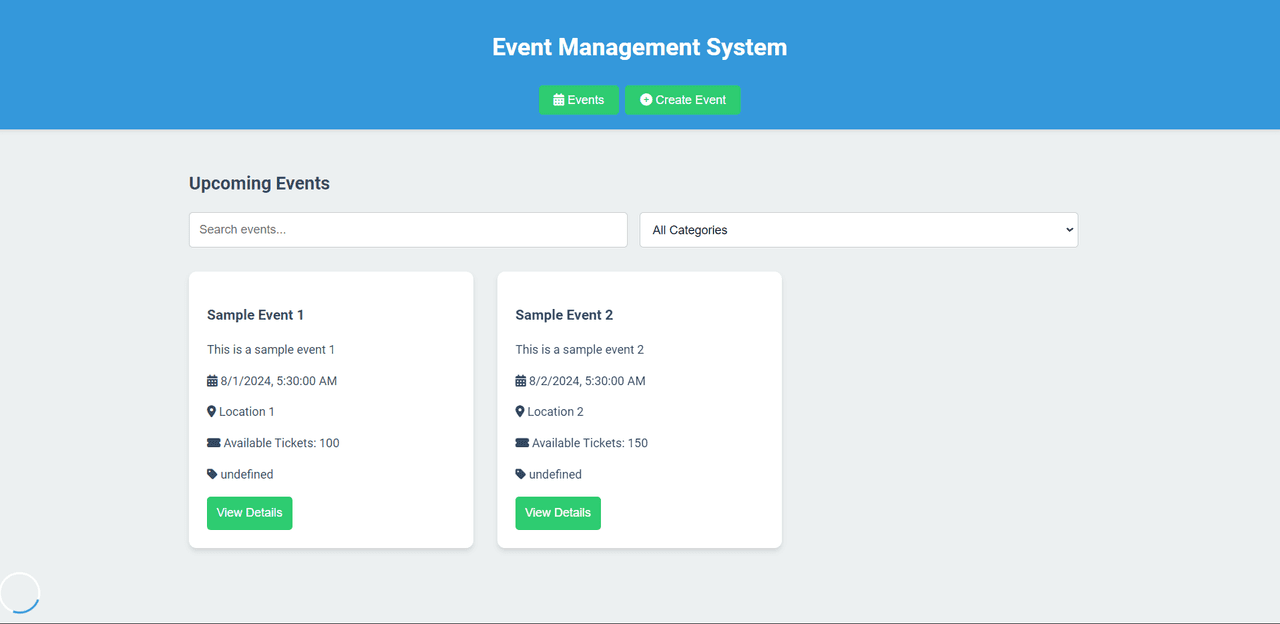Click the chevron arrow of category filter
1280x624 pixels.
point(1069,230)
